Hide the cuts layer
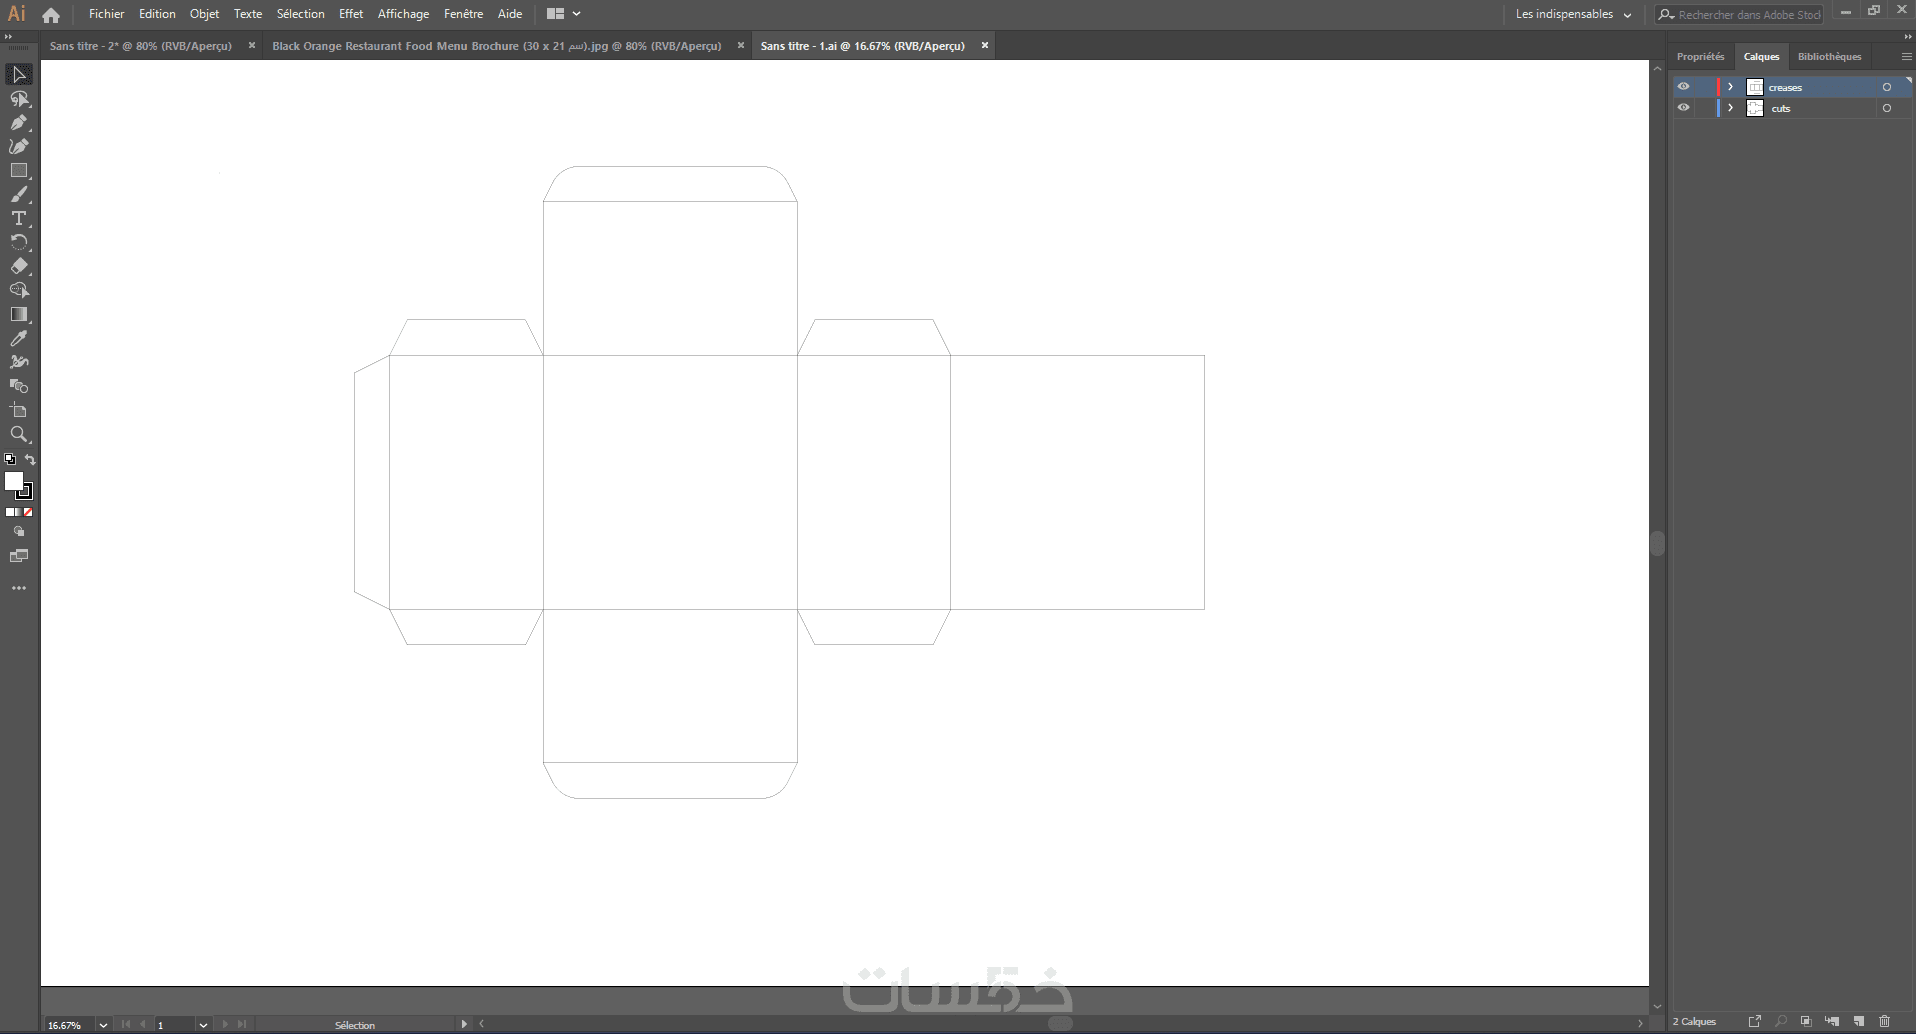 pos(1684,108)
